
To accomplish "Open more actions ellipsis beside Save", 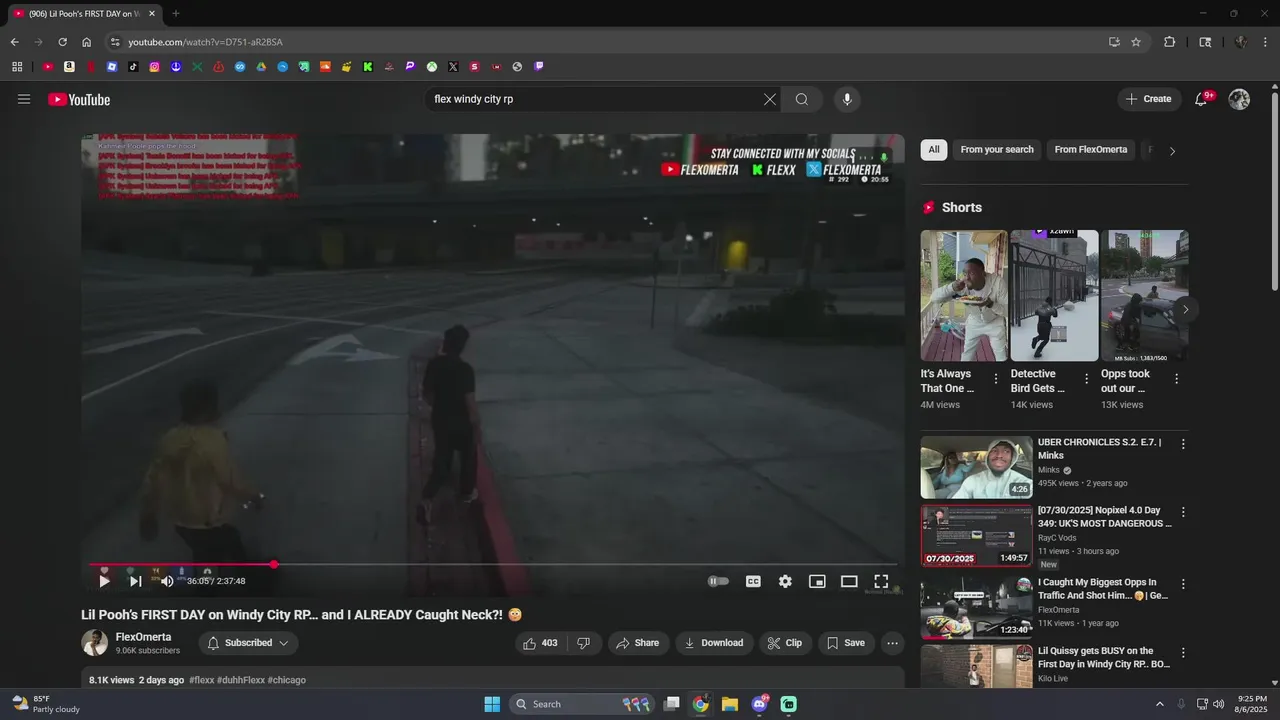I will tap(893, 643).
